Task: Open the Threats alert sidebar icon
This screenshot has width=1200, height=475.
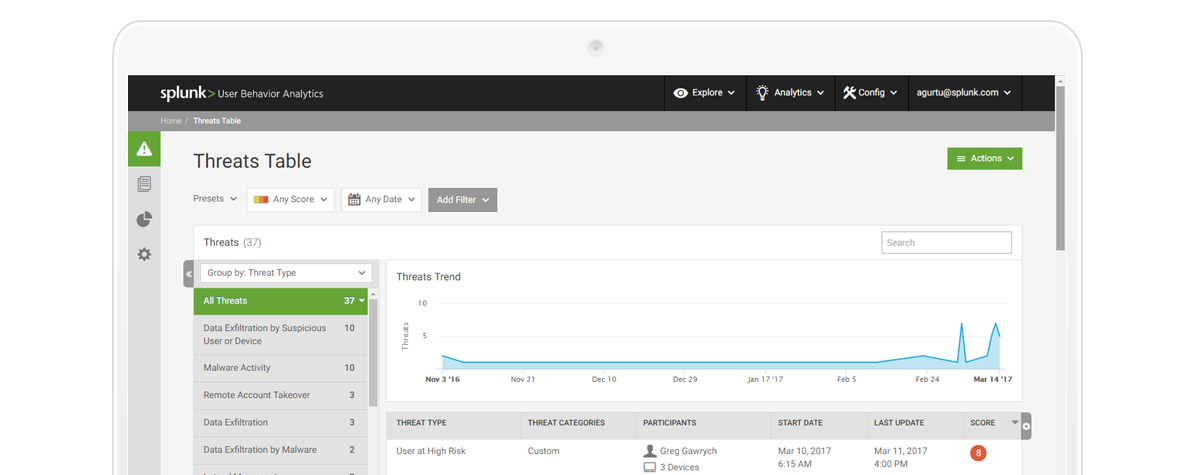Action: [x=144, y=149]
